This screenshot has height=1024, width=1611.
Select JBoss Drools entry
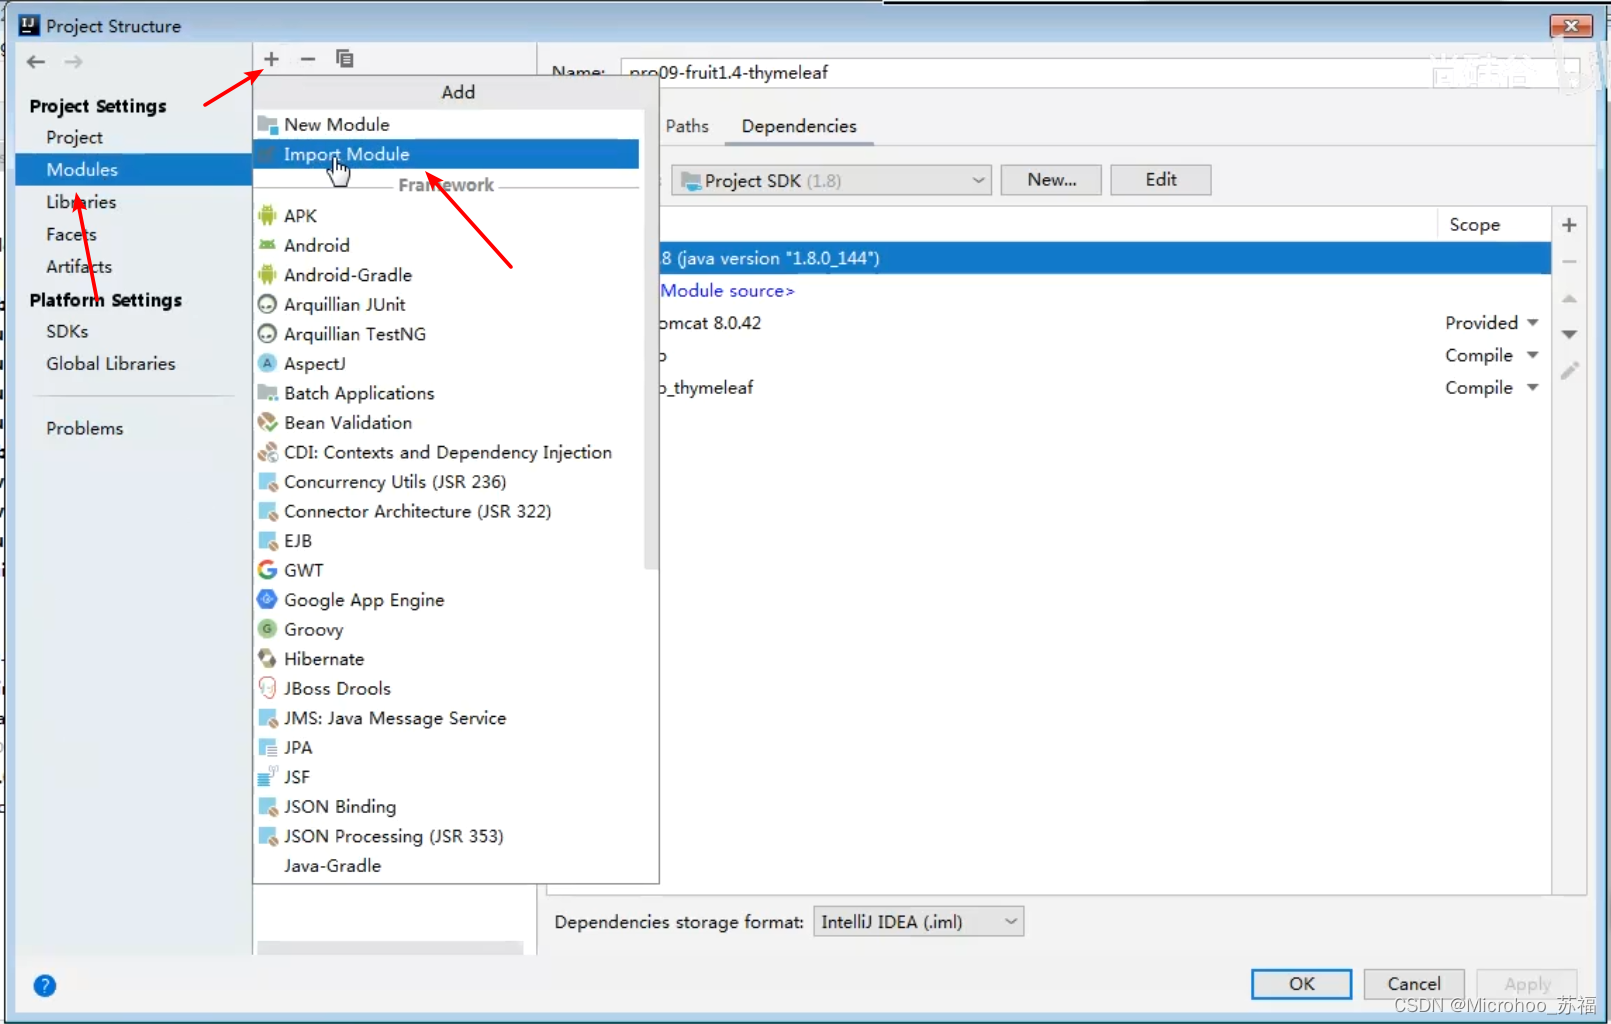click(x=446, y=688)
